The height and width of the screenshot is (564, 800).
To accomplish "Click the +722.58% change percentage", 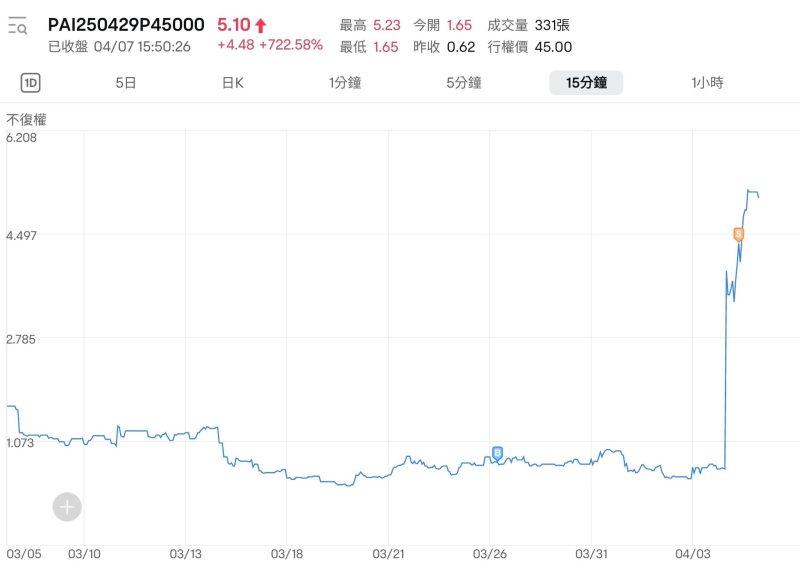I will [x=291, y=45].
